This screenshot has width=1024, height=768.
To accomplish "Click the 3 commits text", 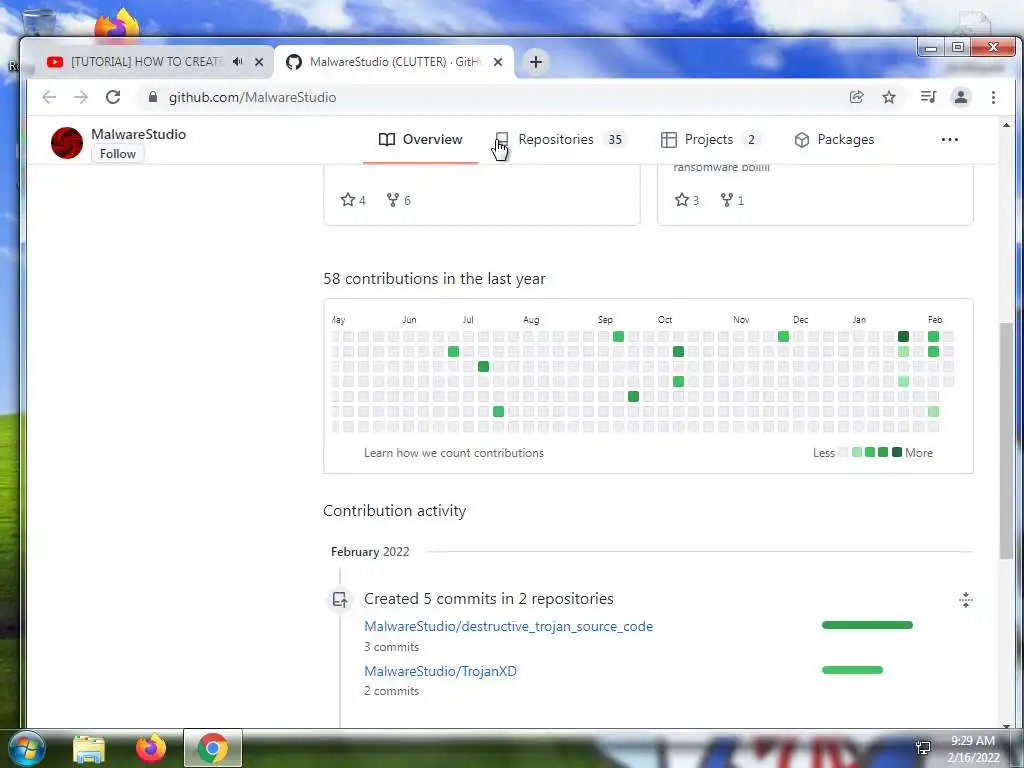I will 391,647.
